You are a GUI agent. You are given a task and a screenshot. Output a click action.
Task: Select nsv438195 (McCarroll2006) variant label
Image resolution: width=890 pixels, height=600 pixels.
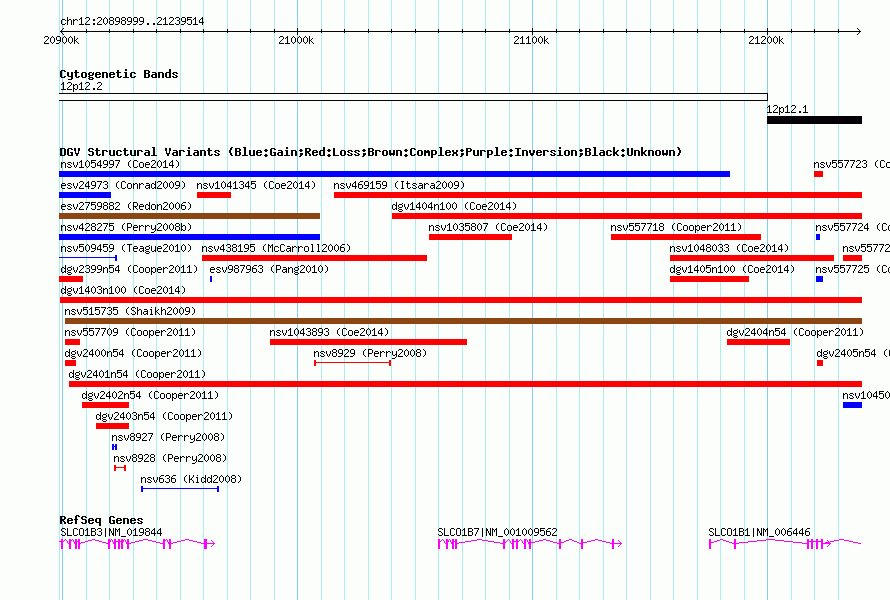pos(276,248)
